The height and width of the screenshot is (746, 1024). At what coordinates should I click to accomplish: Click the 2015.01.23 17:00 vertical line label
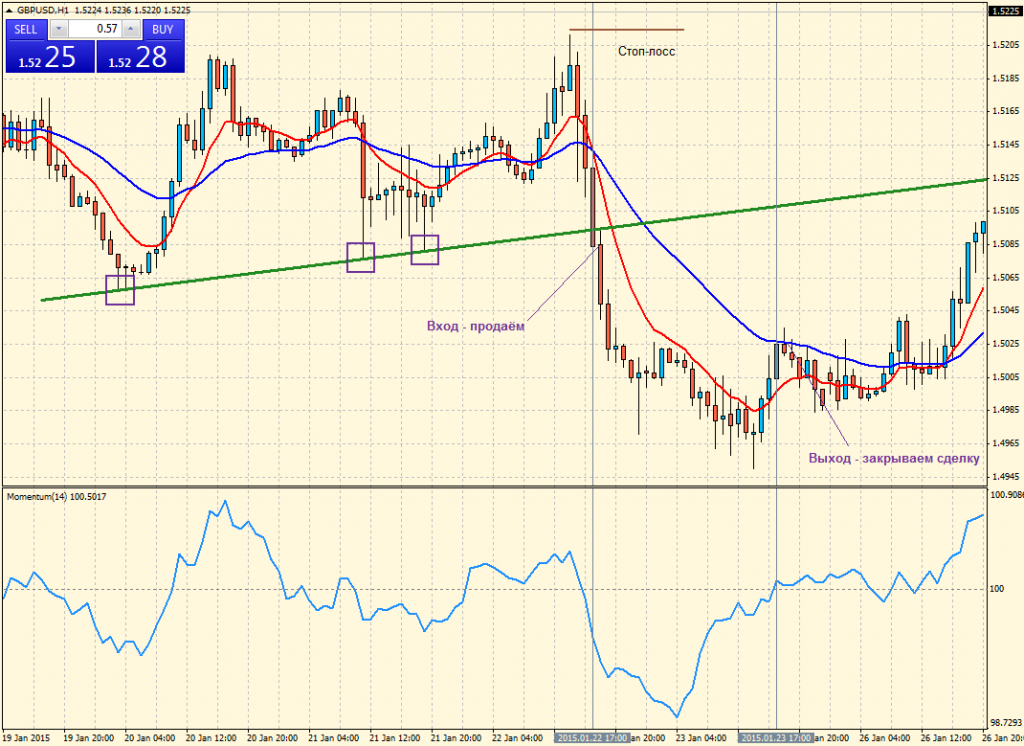point(776,738)
